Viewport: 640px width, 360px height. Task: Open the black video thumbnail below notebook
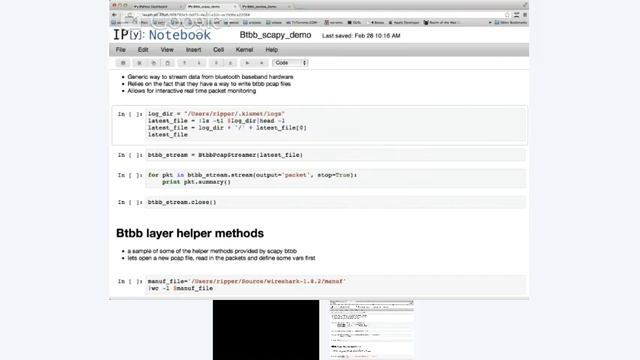pyautogui.click(x=266, y=330)
